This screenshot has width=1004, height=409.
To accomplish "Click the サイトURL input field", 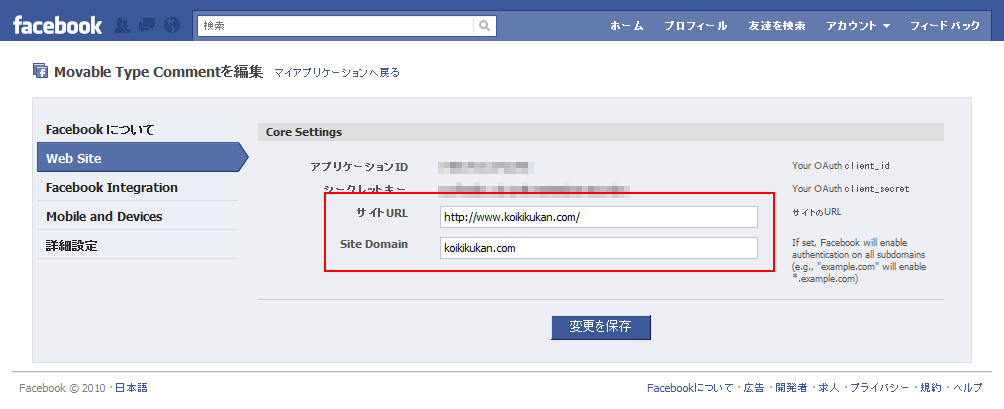I will click(599, 217).
